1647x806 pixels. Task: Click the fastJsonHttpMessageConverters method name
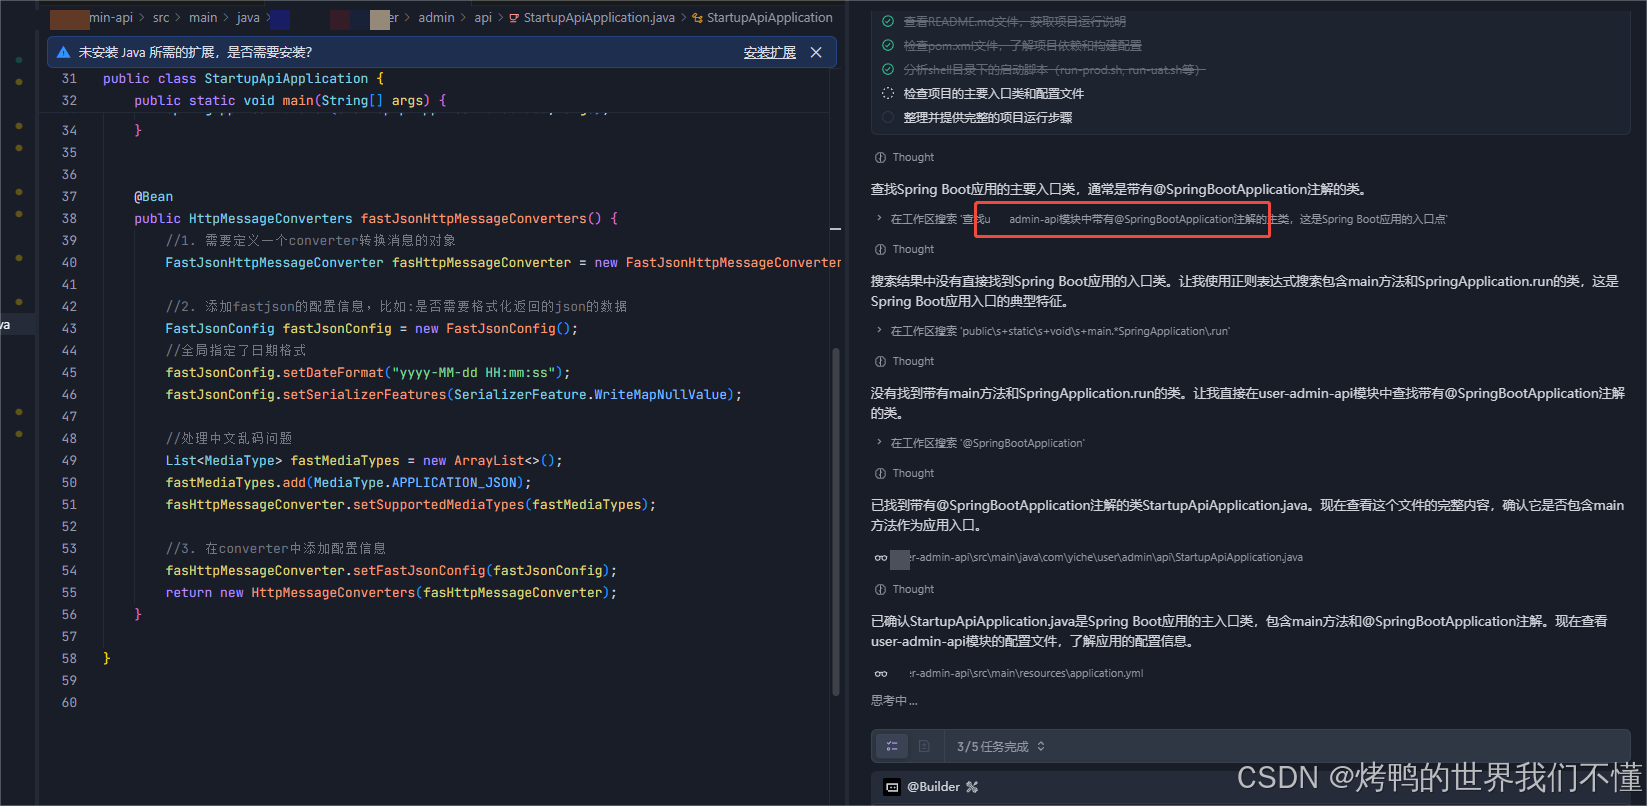point(474,219)
